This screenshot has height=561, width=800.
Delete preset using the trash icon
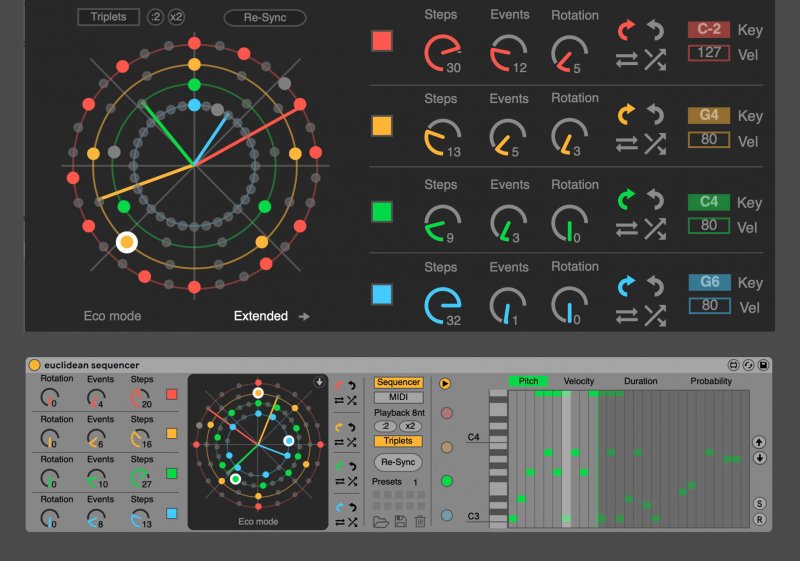coord(420,521)
